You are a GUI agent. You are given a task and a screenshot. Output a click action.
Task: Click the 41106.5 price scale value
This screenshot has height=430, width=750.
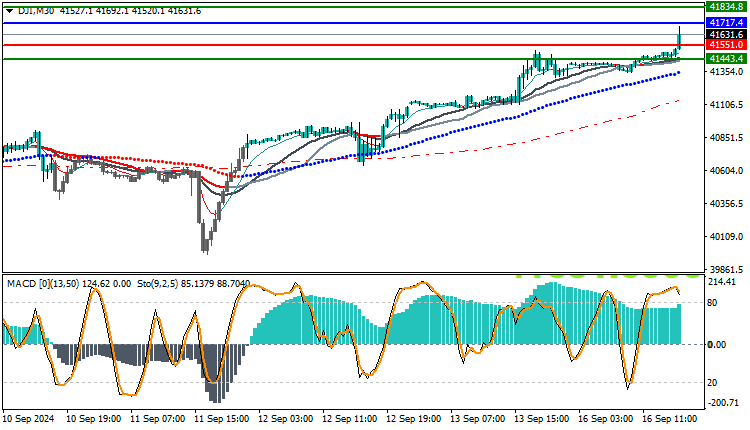[x=726, y=105]
